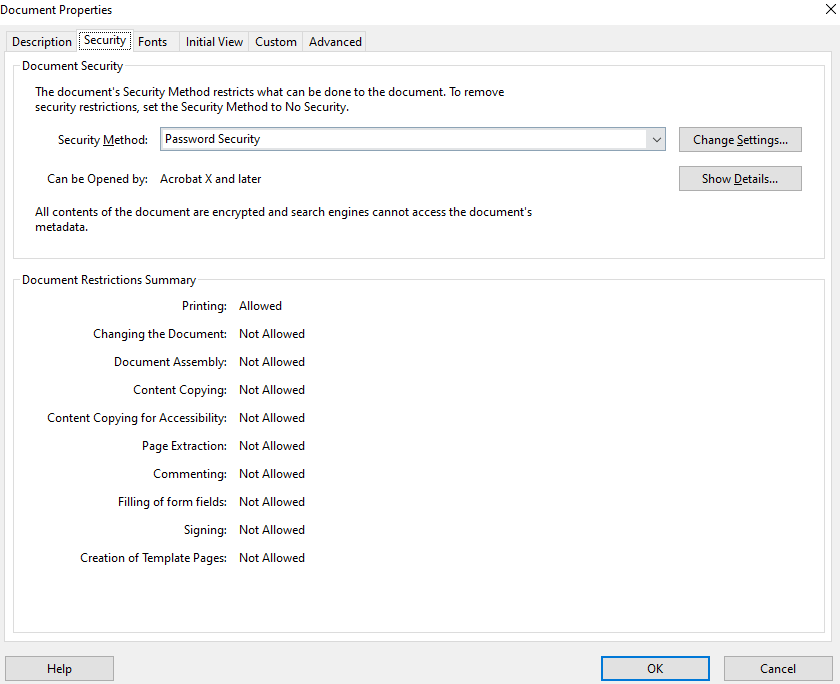Click the Change Settings button

tap(740, 140)
